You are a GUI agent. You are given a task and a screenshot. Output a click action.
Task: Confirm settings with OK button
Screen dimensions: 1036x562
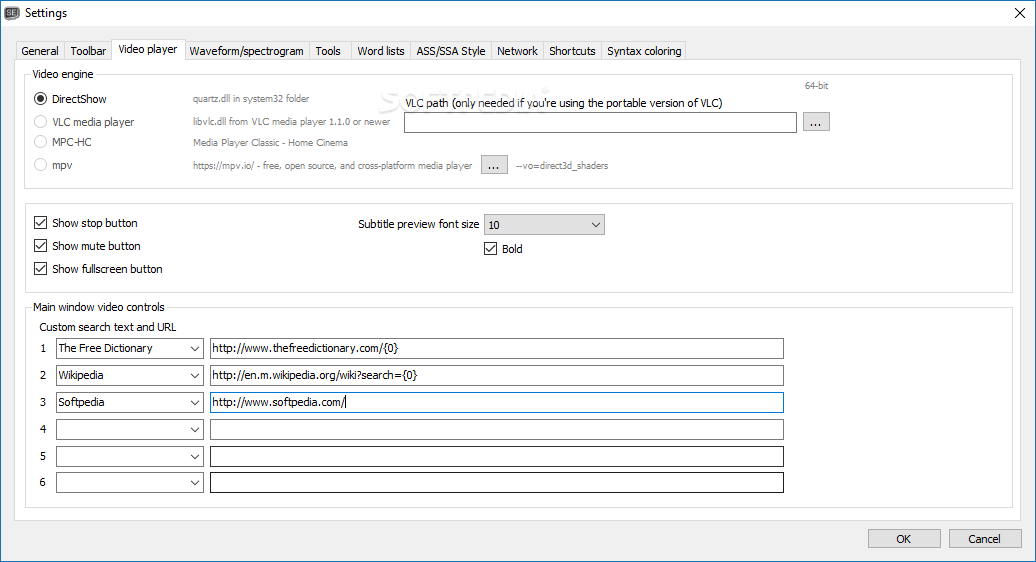pyautogui.click(x=903, y=539)
